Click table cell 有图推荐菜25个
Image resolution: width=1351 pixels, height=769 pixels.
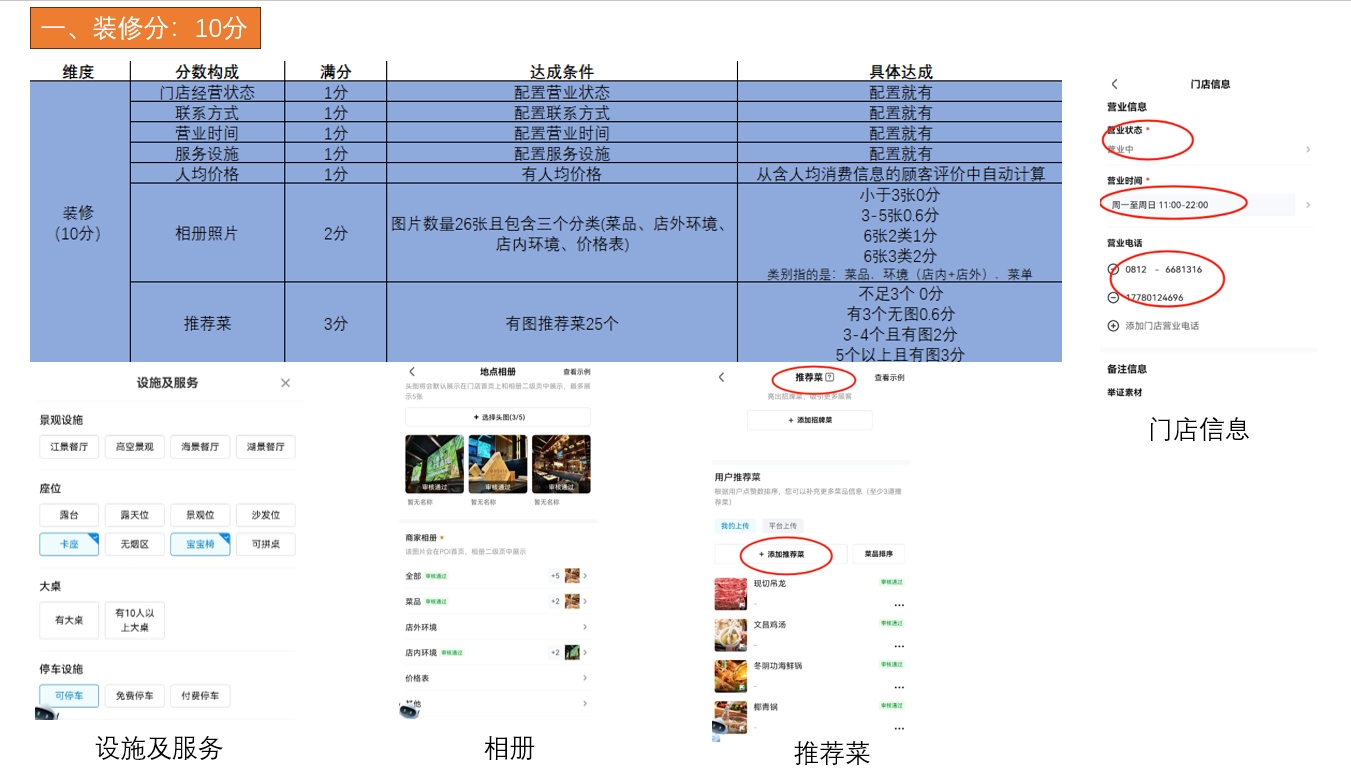click(562, 323)
